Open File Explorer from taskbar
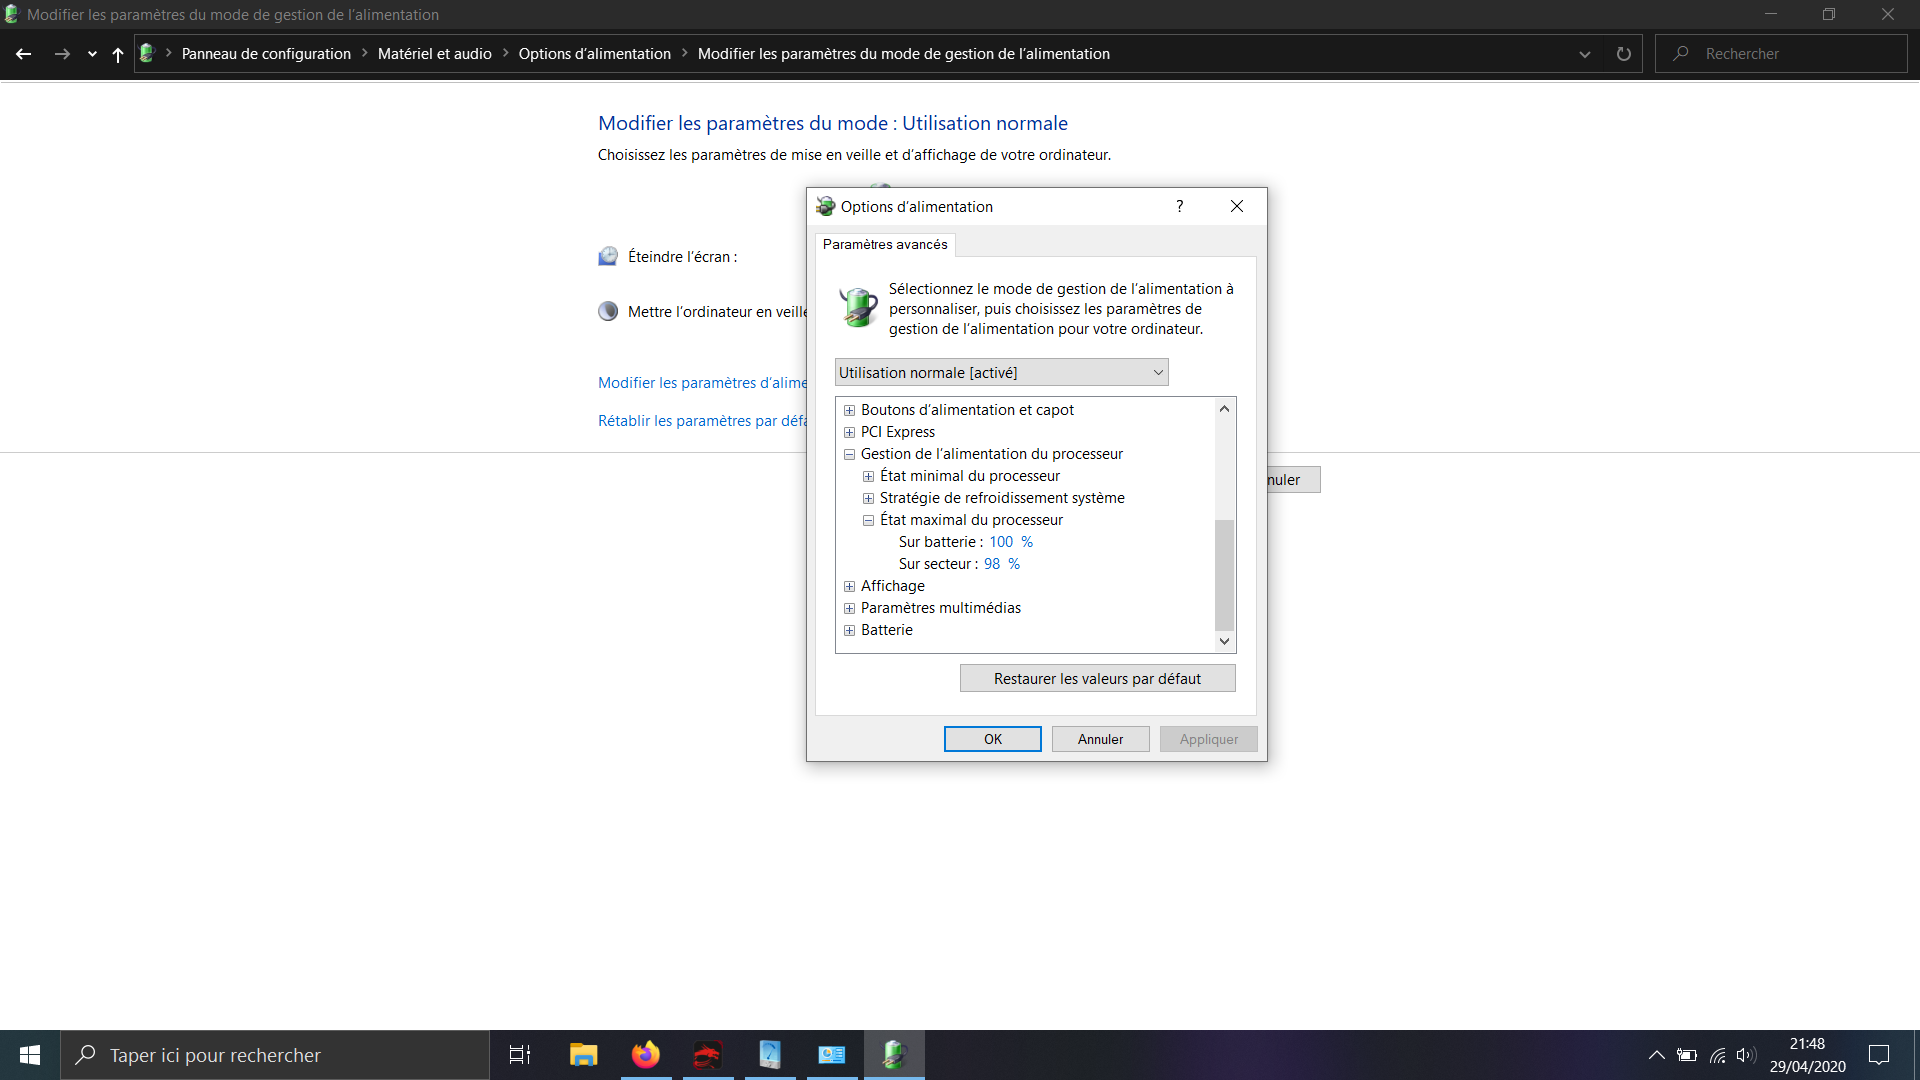 pyautogui.click(x=583, y=1055)
